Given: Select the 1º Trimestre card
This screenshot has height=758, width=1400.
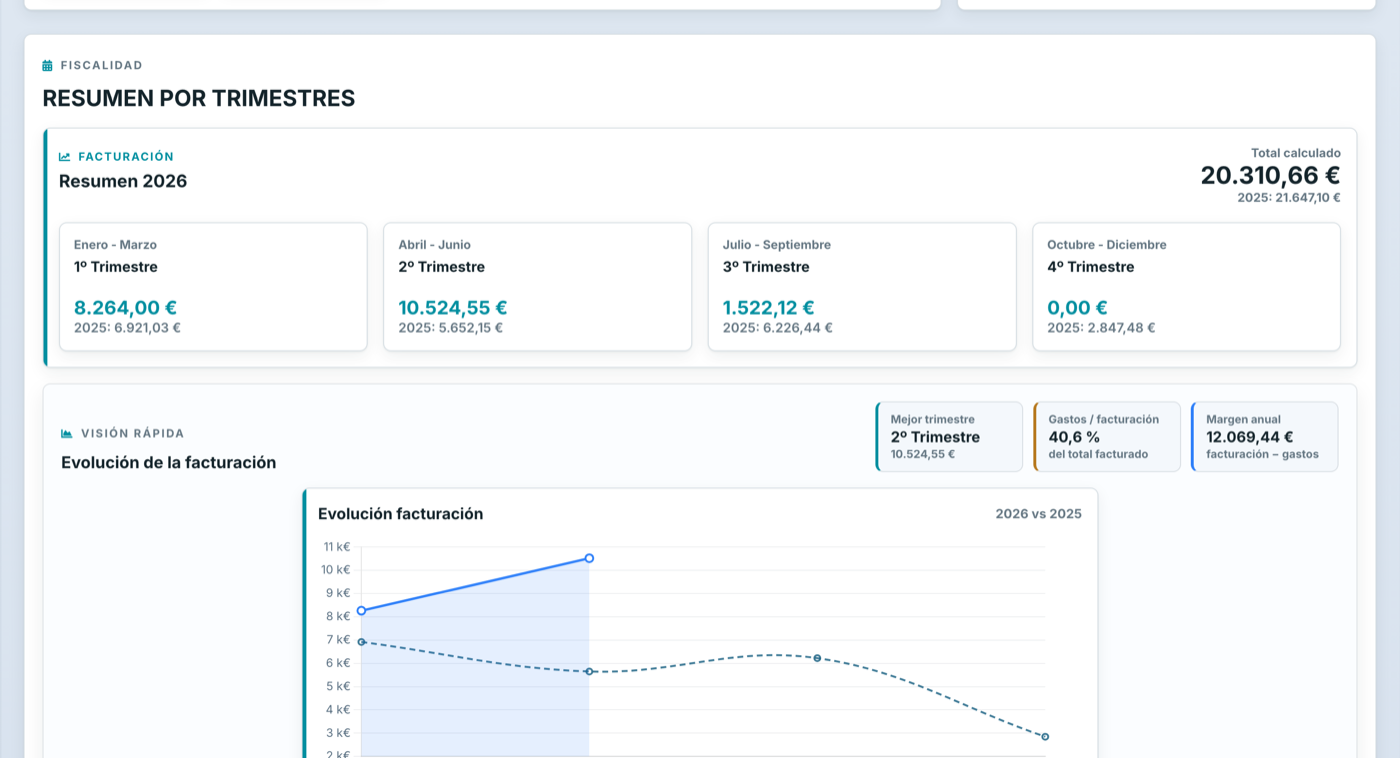Looking at the screenshot, I should point(213,287).
